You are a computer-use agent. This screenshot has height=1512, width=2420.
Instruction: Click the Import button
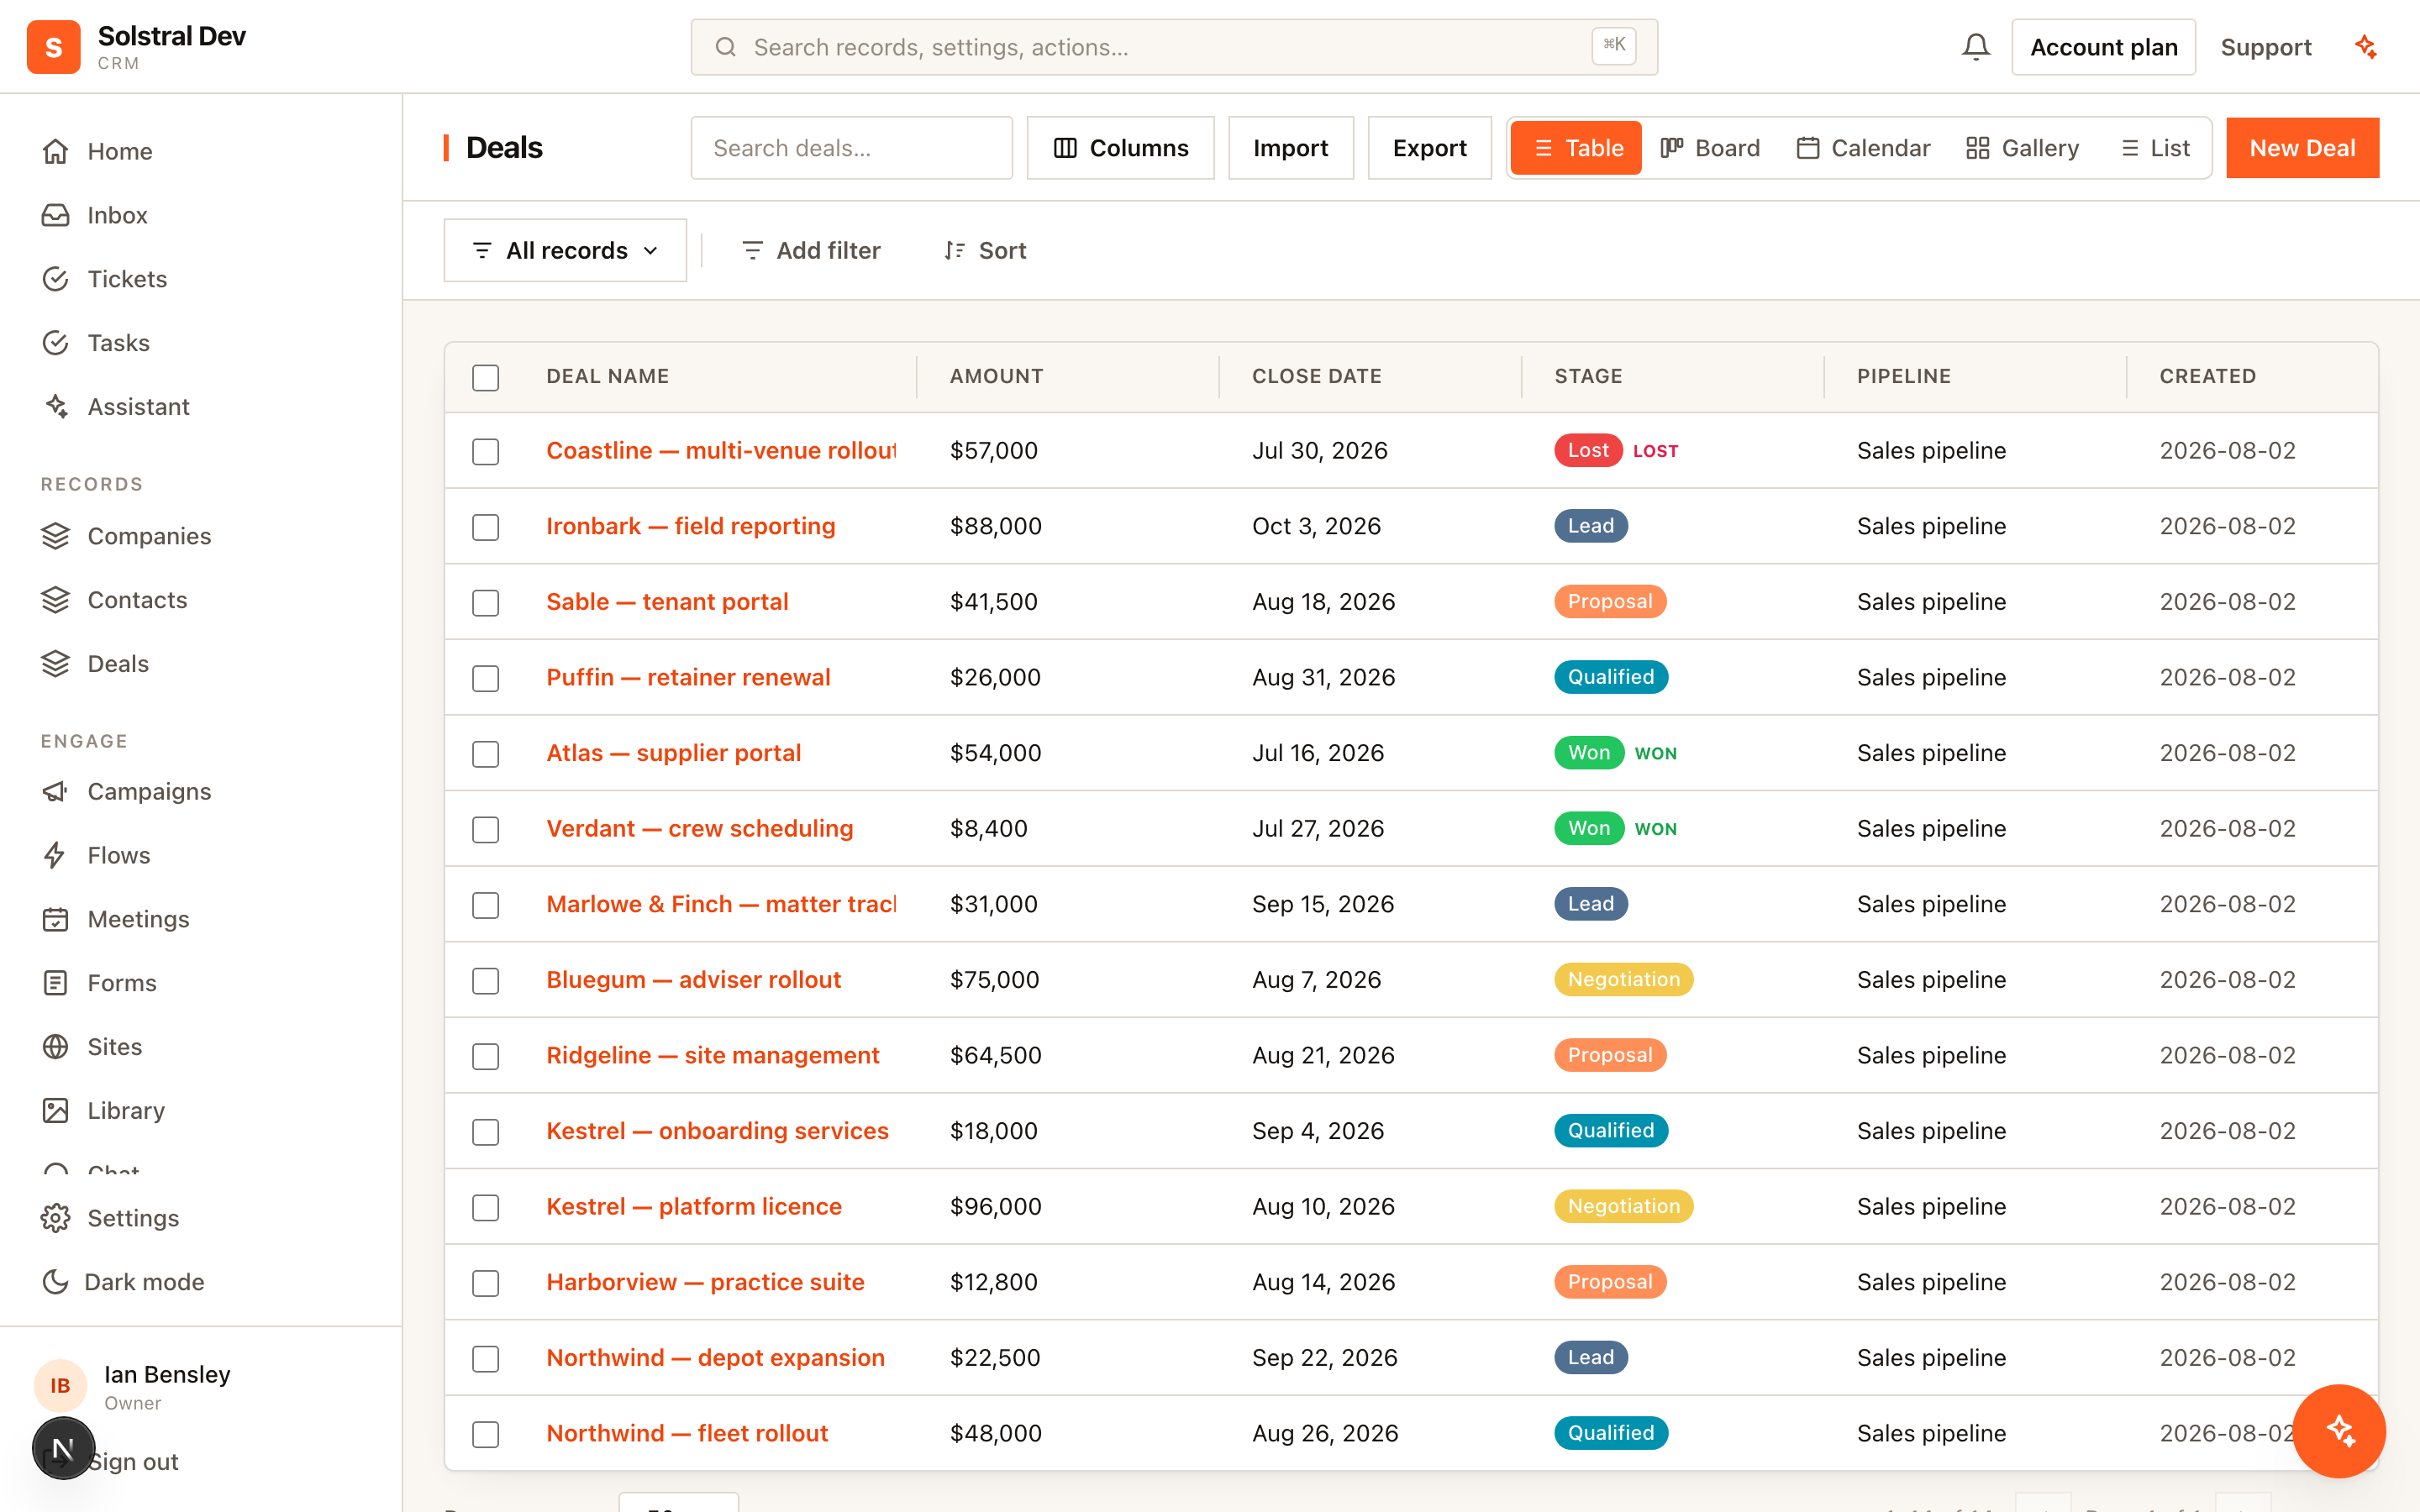coord(1290,148)
